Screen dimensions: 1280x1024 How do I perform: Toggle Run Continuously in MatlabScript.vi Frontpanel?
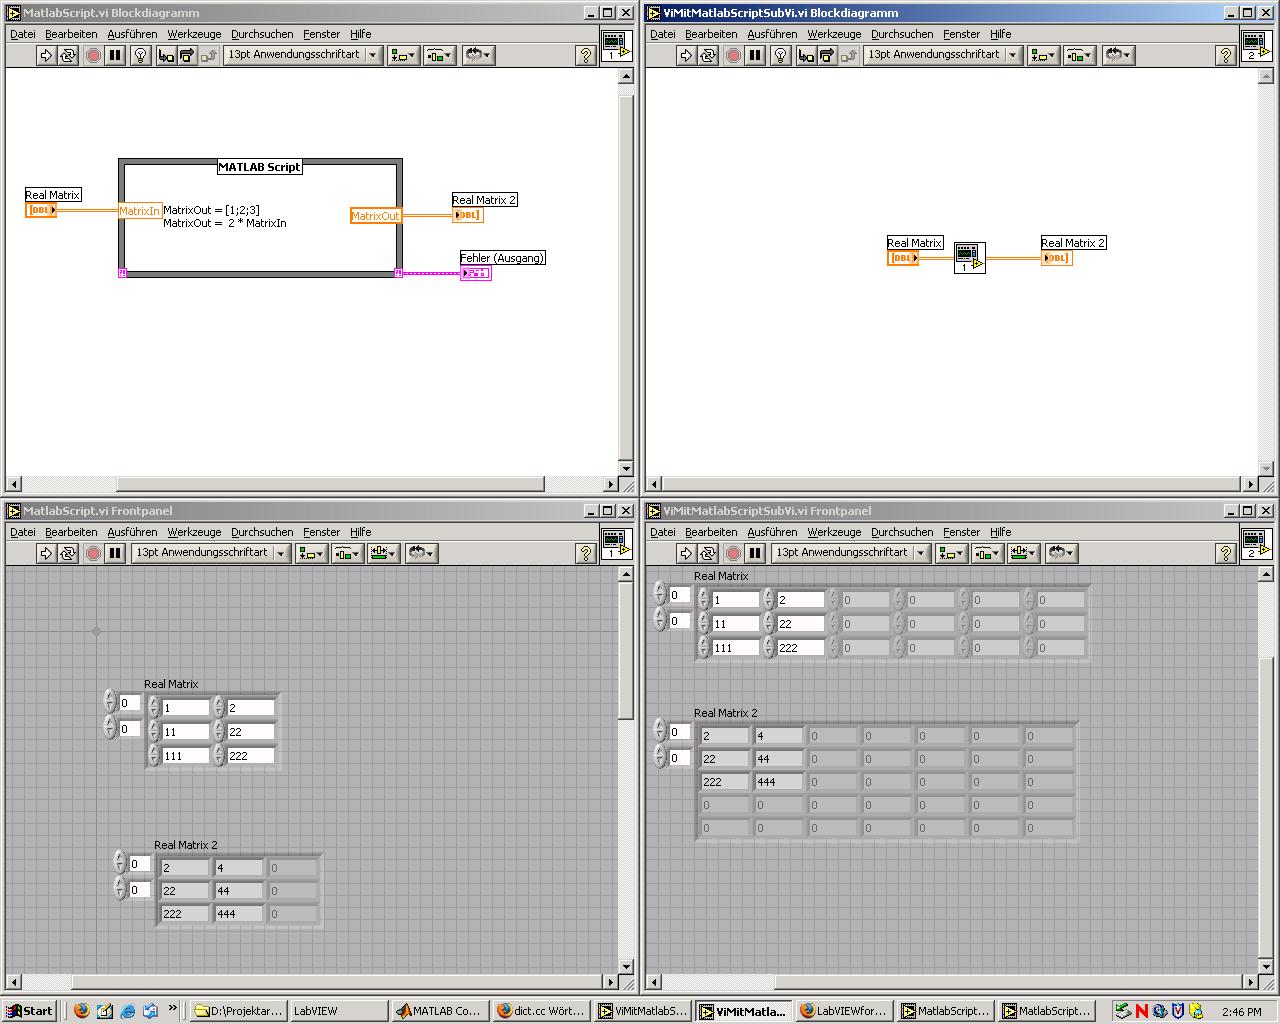coord(68,553)
